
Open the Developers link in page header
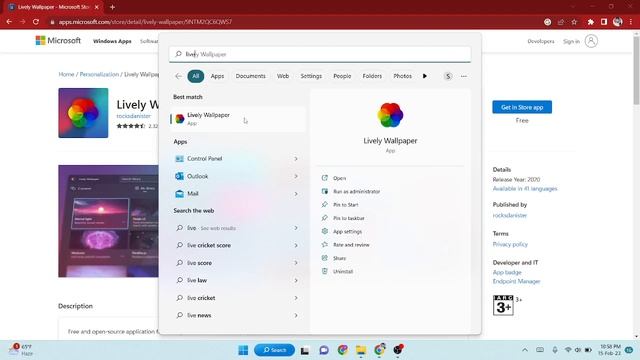(540, 41)
